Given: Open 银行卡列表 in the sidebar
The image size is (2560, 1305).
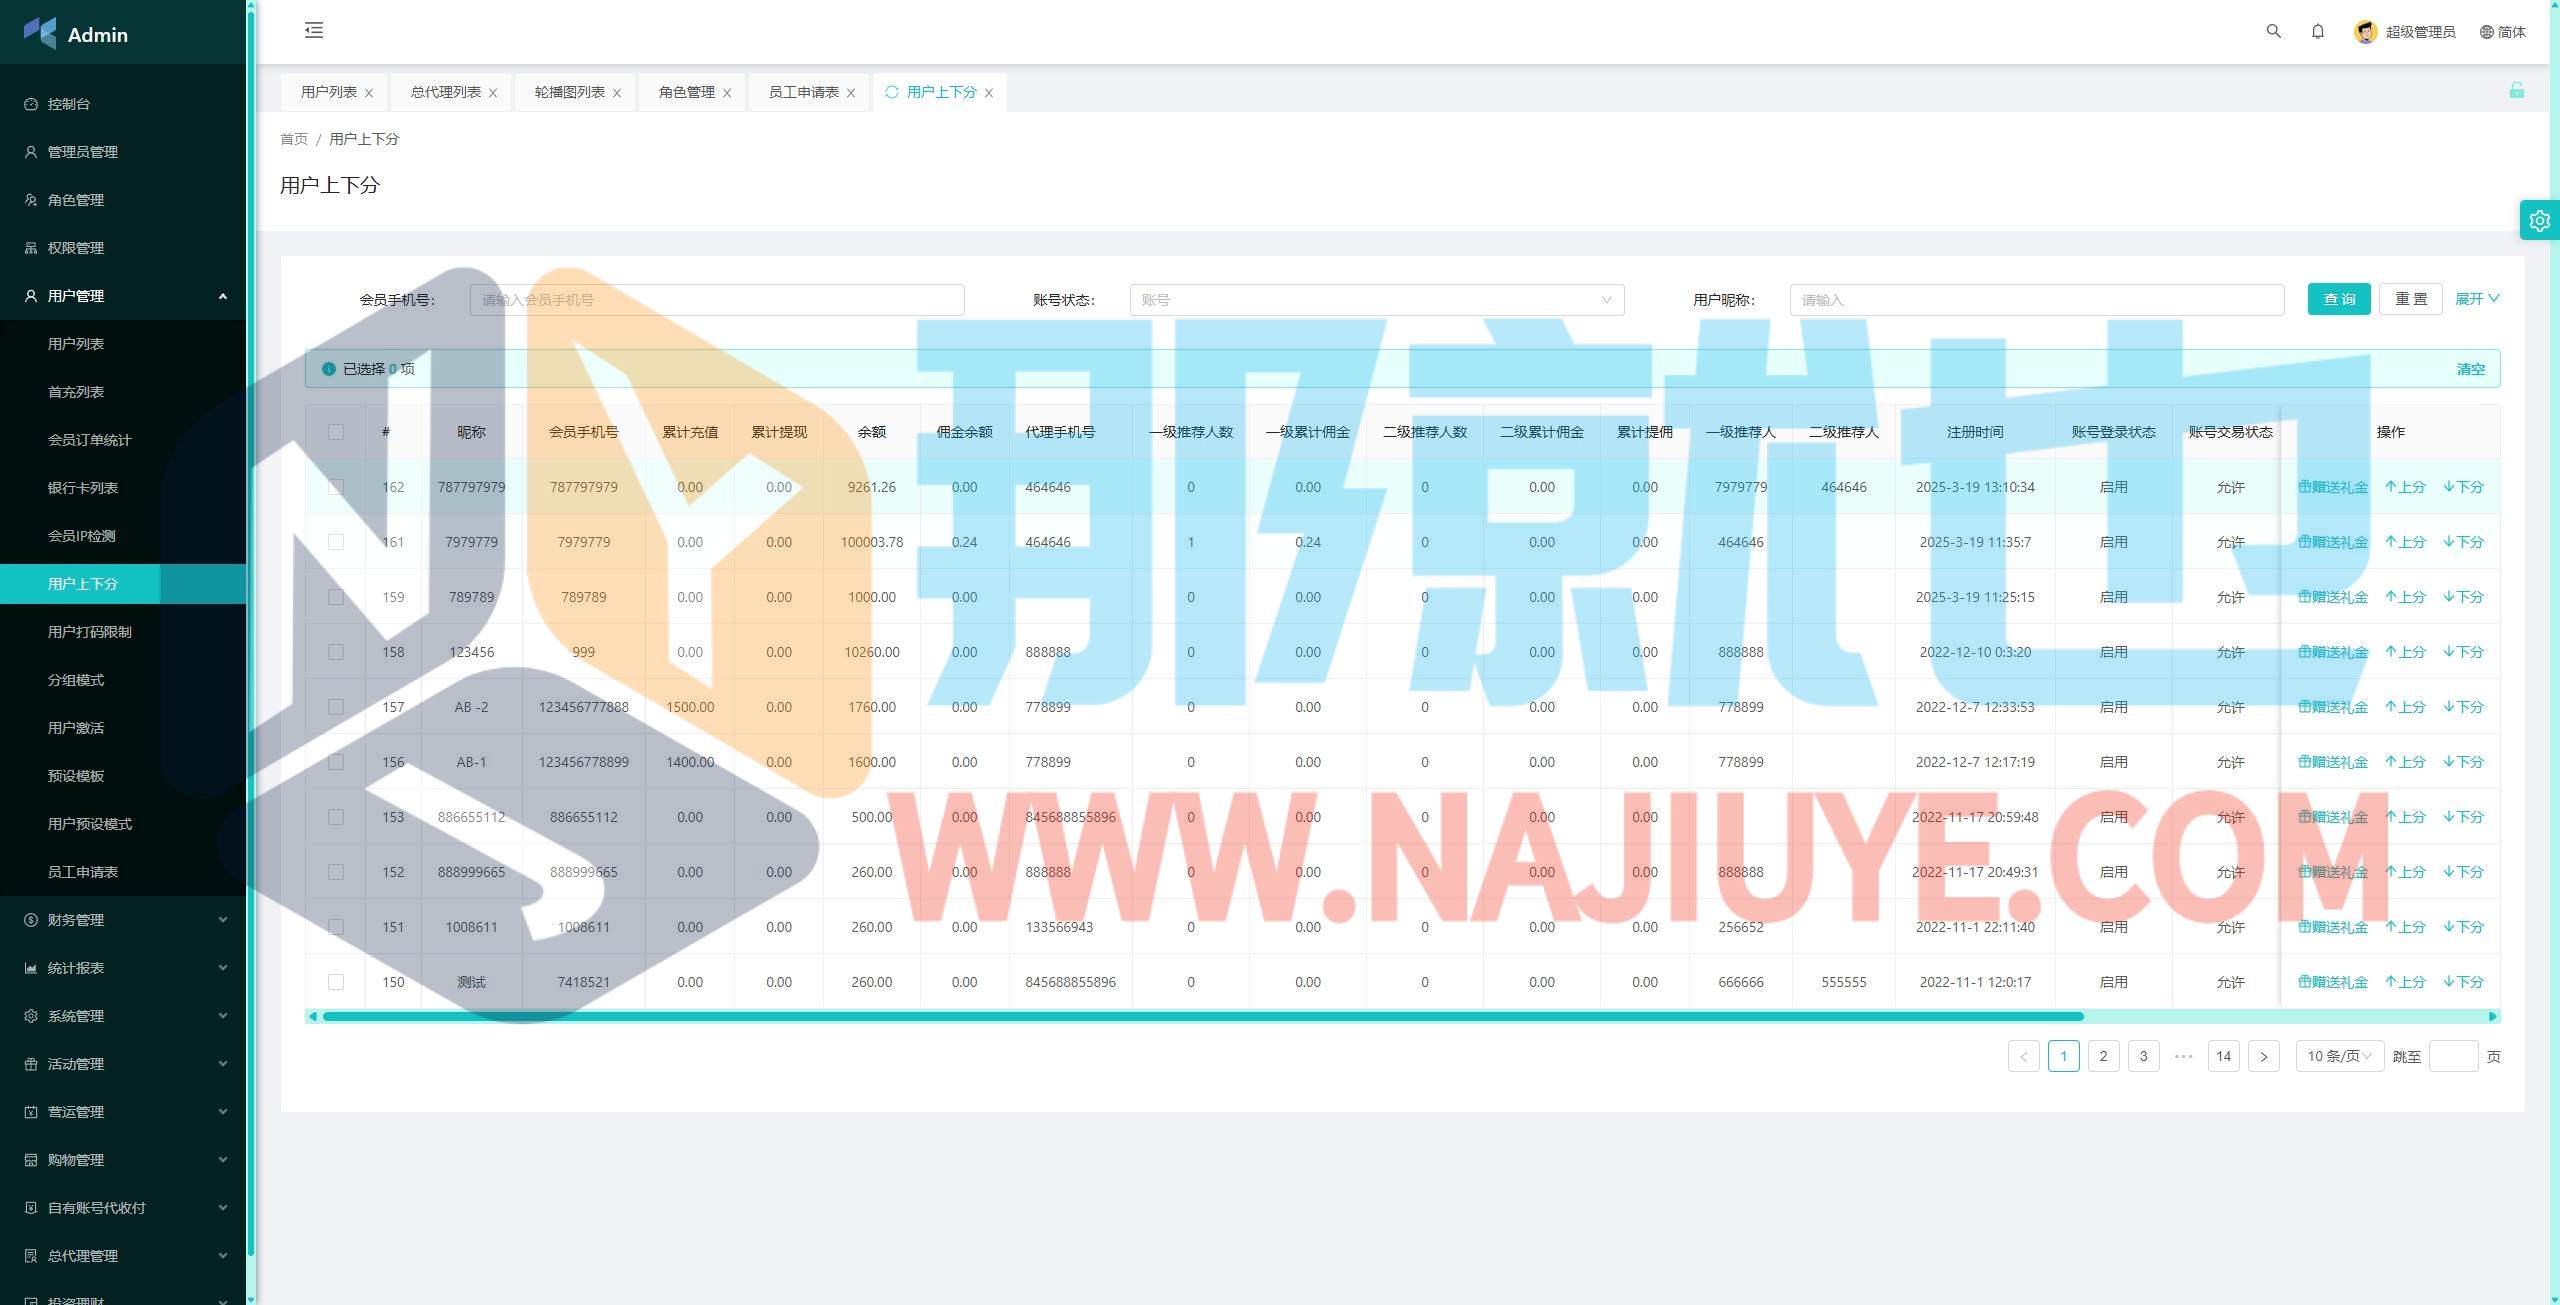Looking at the screenshot, I should coord(83,488).
